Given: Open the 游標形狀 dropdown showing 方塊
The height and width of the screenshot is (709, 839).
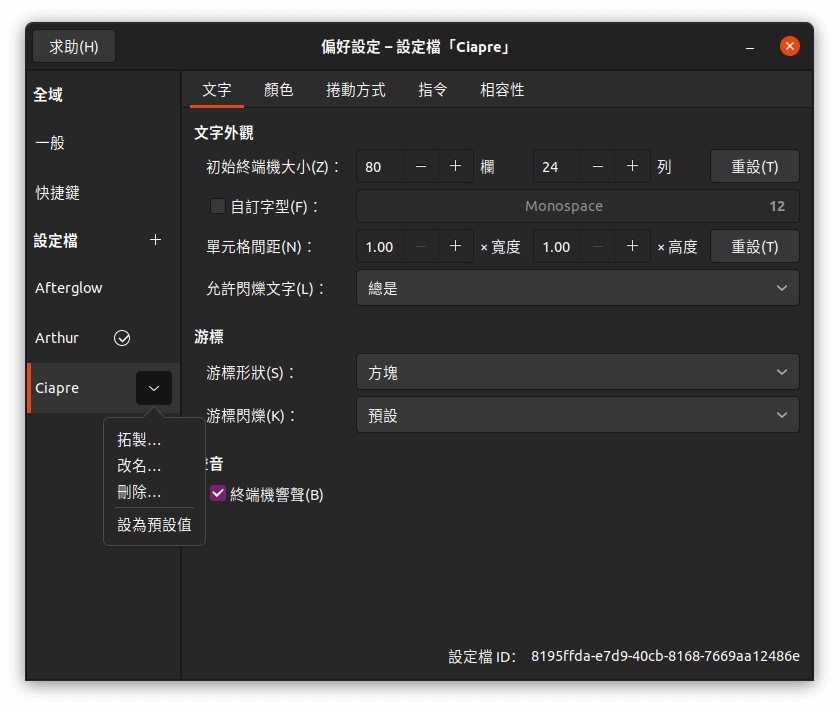Looking at the screenshot, I should coord(578,372).
